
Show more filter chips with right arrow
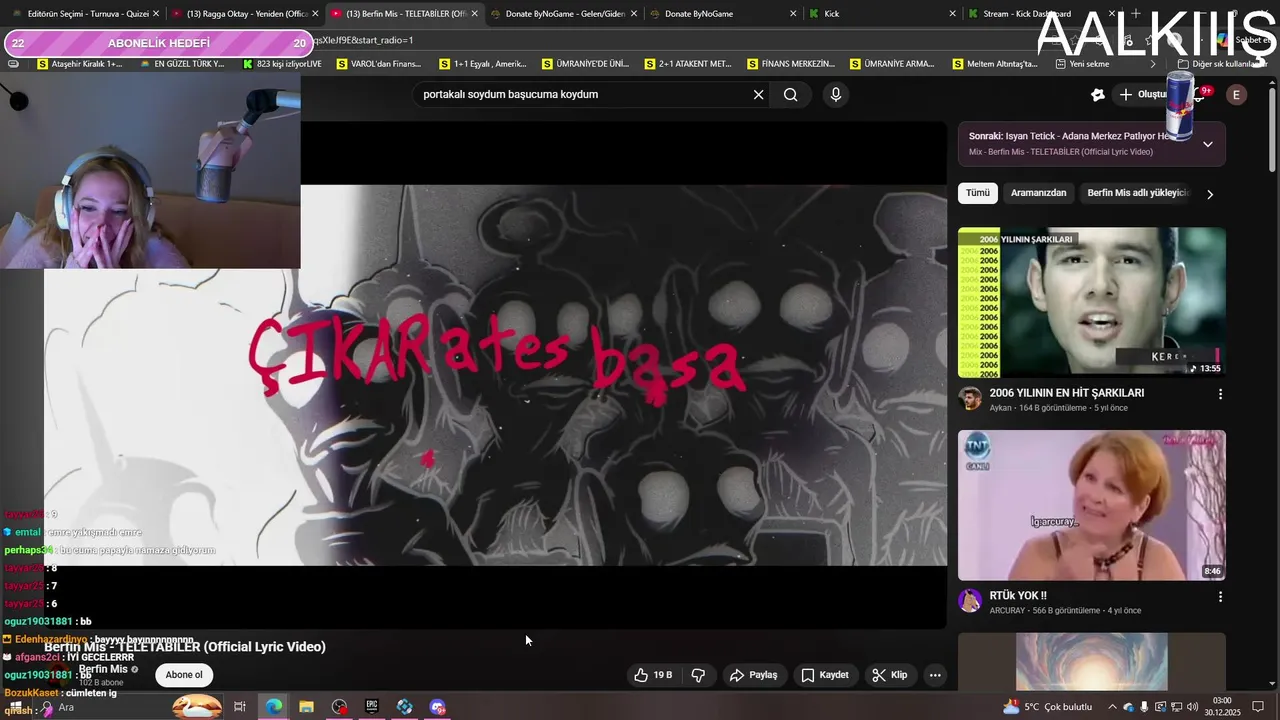[1210, 194]
